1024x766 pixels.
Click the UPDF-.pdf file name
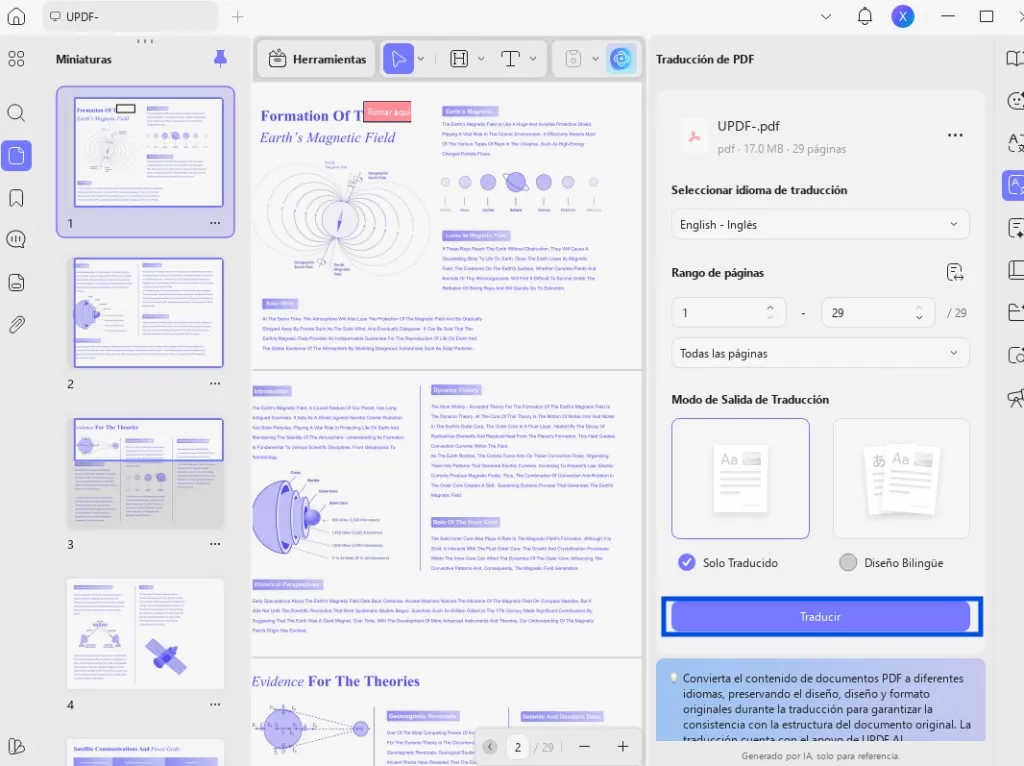click(x=748, y=126)
